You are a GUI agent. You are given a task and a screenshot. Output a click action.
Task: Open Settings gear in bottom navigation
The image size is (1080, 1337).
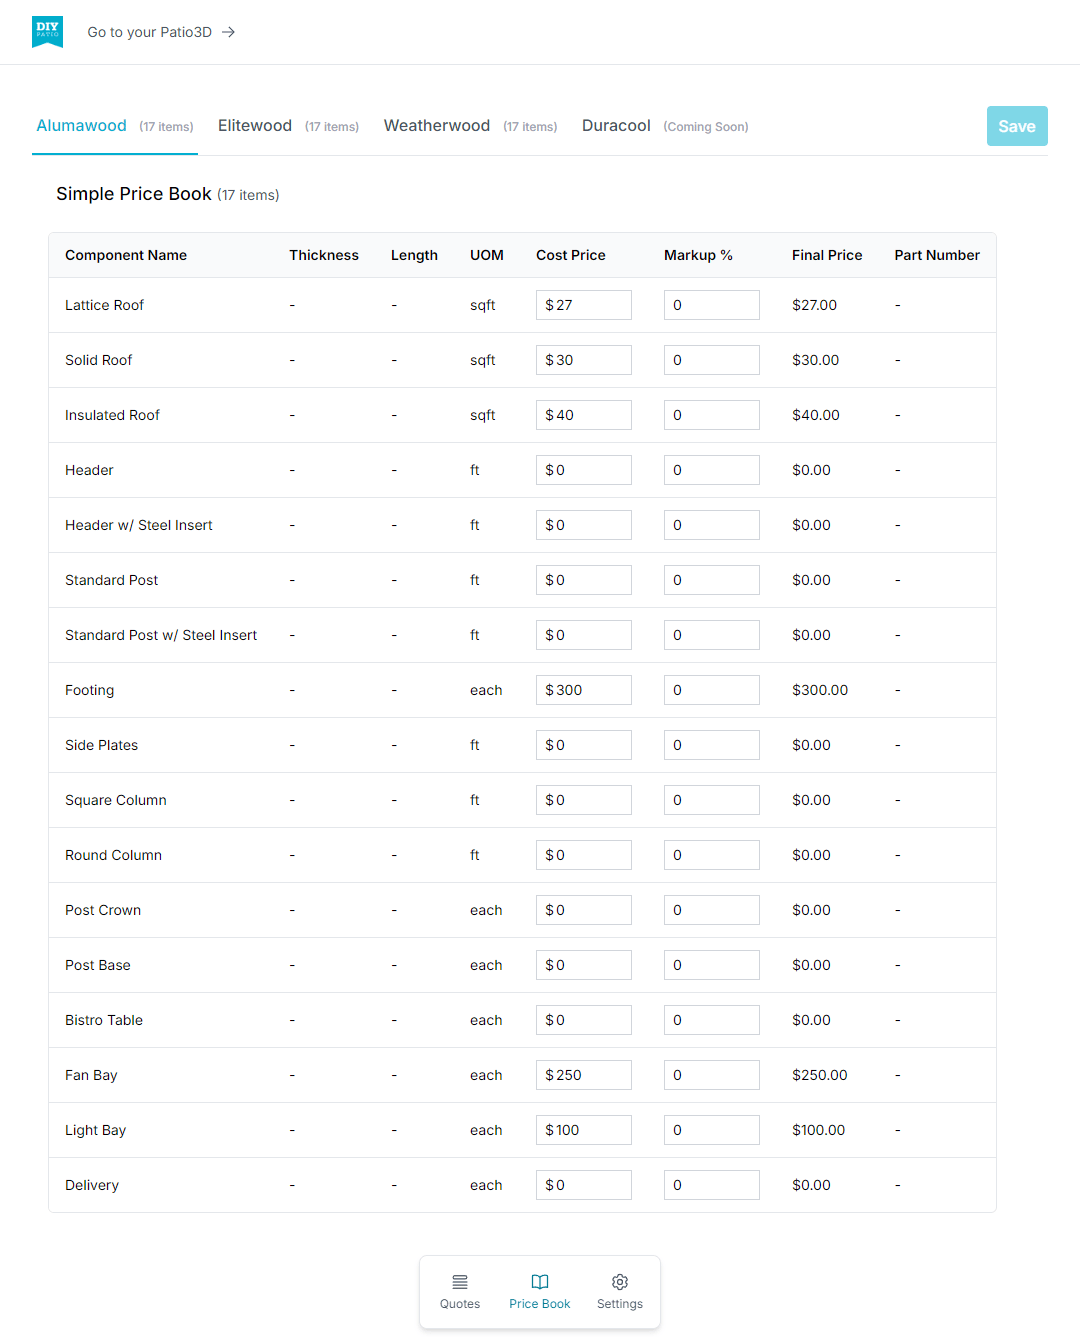point(620,1291)
